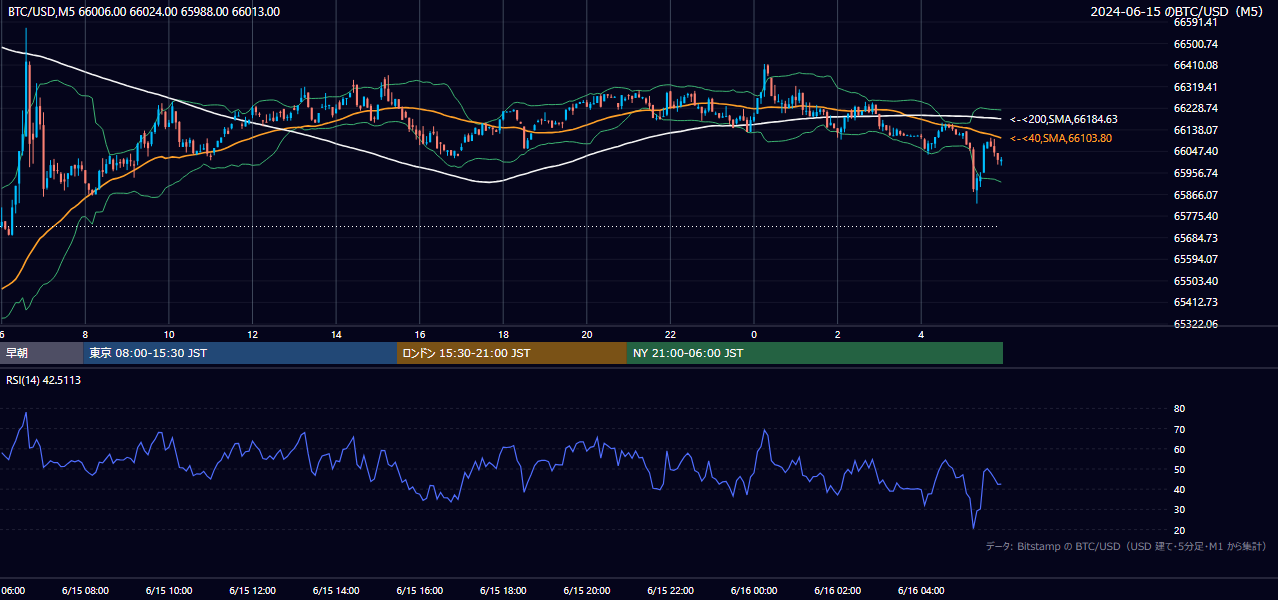Click the 6/15 22:00 bottom date label
Image resolution: width=1278 pixels, height=600 pixels.
[670, 590]
